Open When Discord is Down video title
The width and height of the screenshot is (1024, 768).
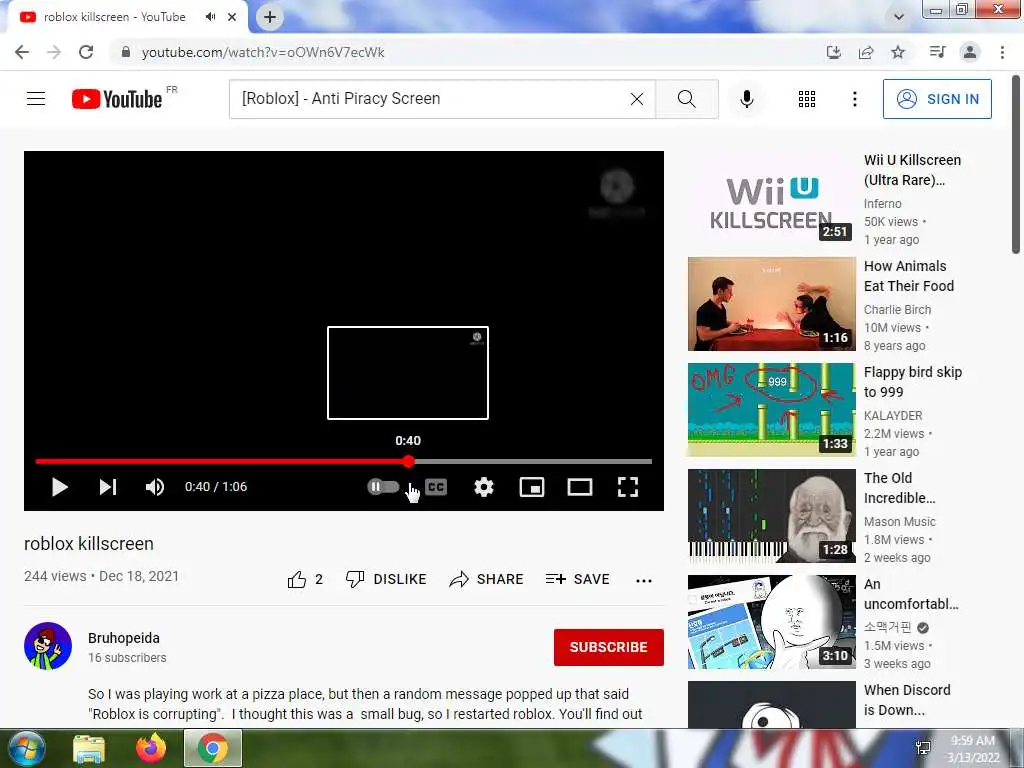pos(907,699)
